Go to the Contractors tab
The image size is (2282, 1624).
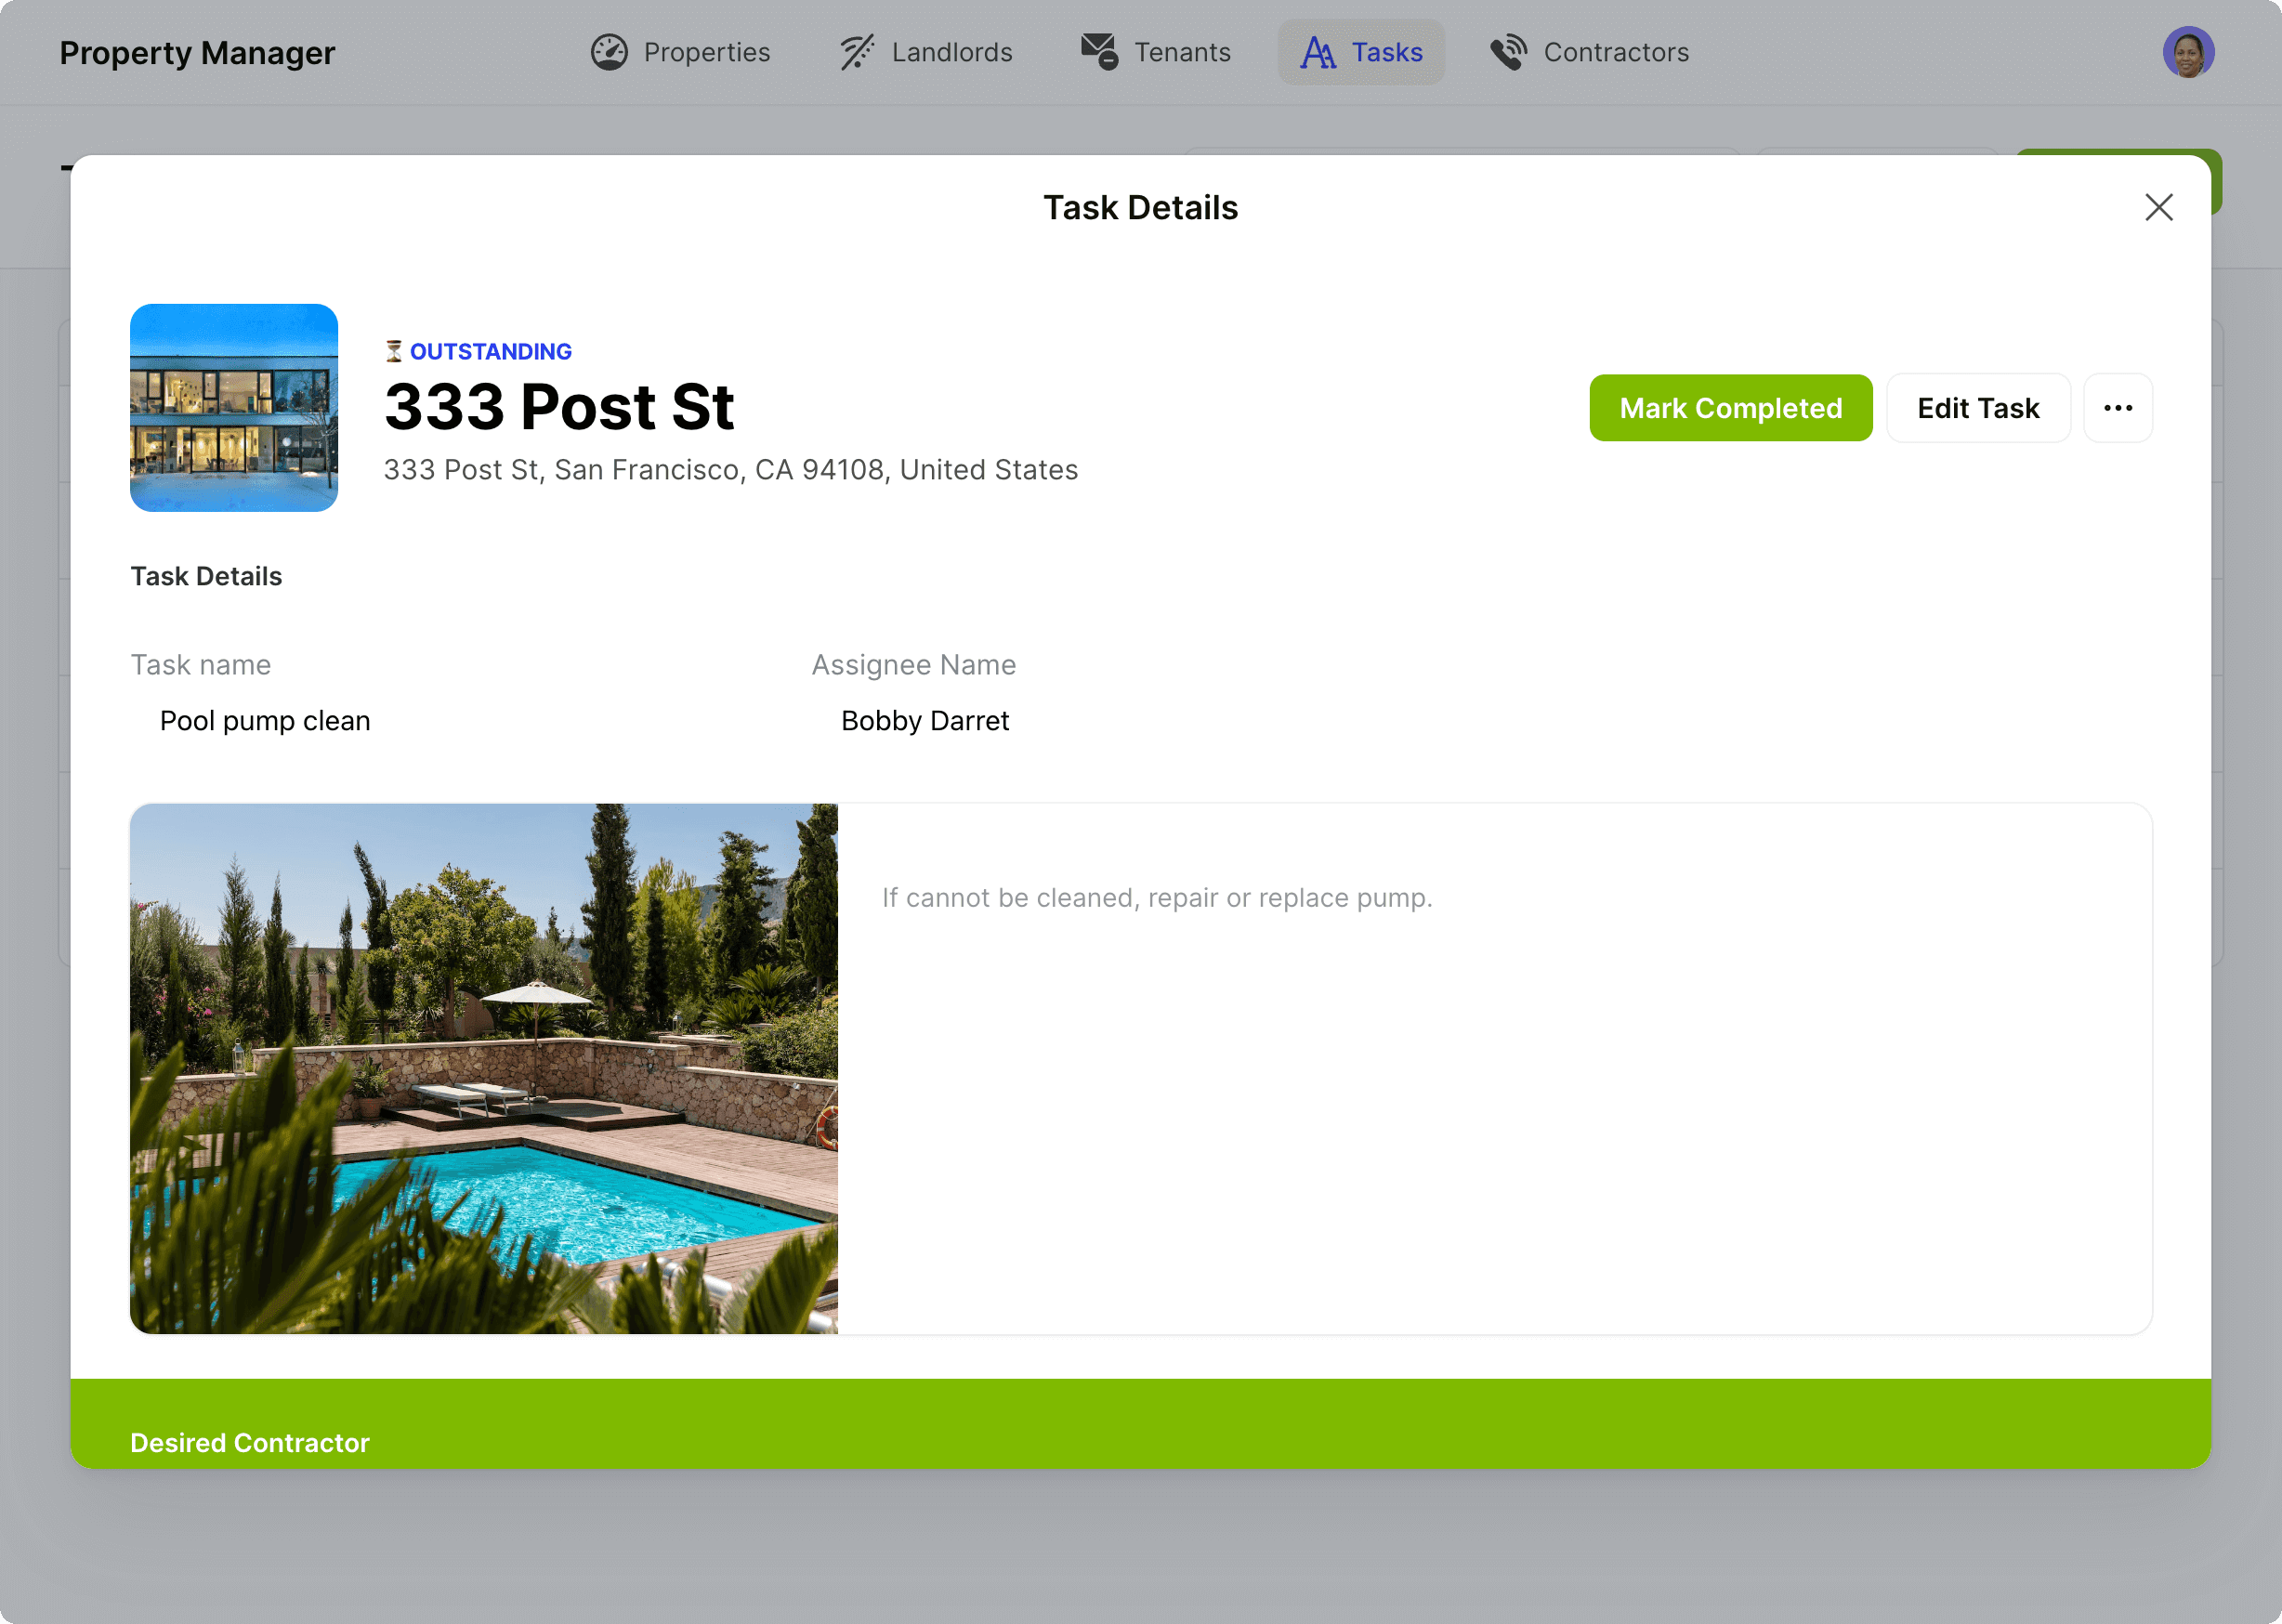(1615, 52)
